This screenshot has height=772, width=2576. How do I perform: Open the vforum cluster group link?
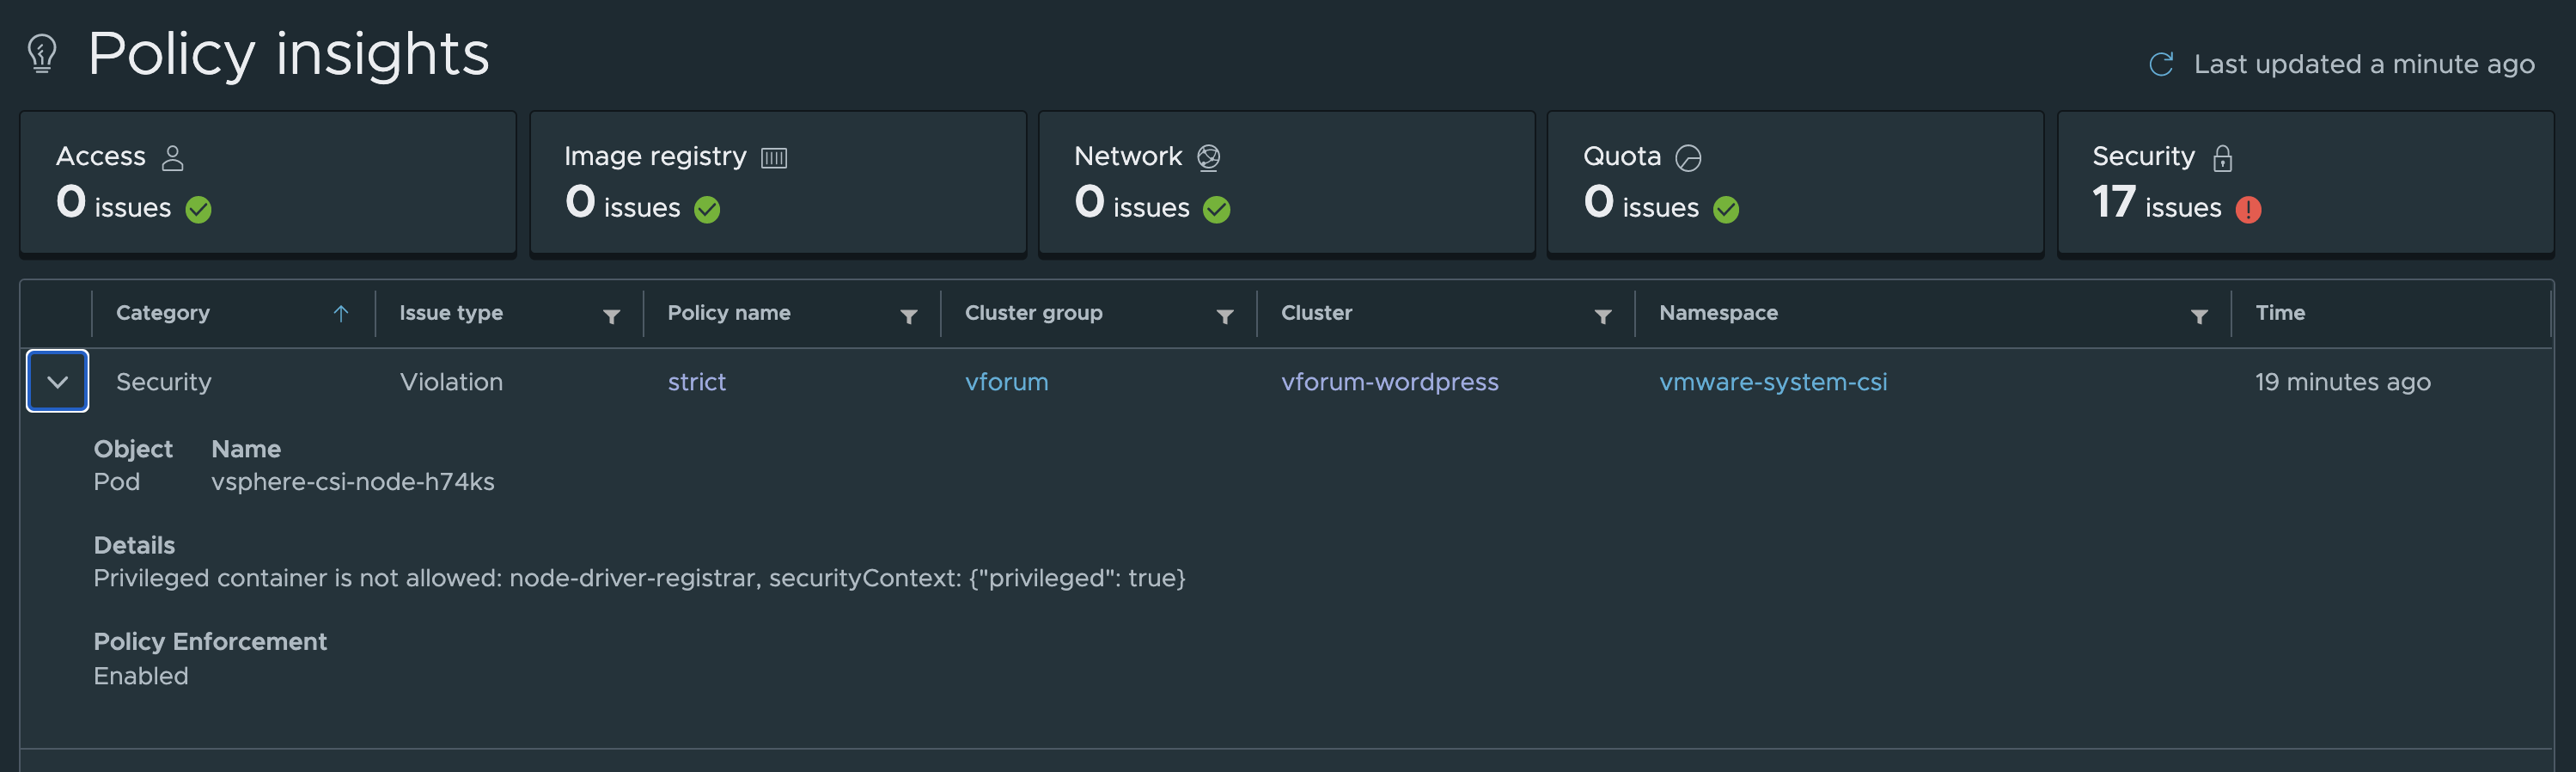1006,382
